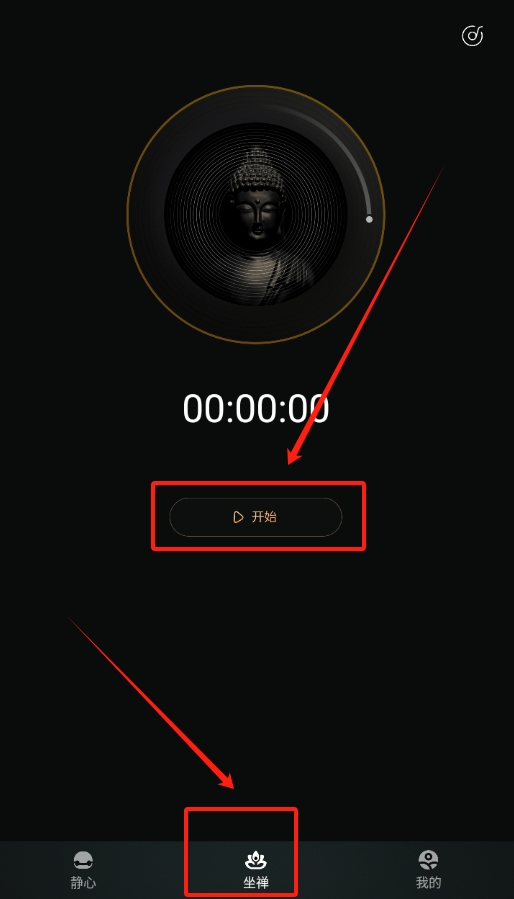The height and width of the screenshot is (899, 514).
Task: Tap the seconds digits of the timer
Action: tap(307, 409)
